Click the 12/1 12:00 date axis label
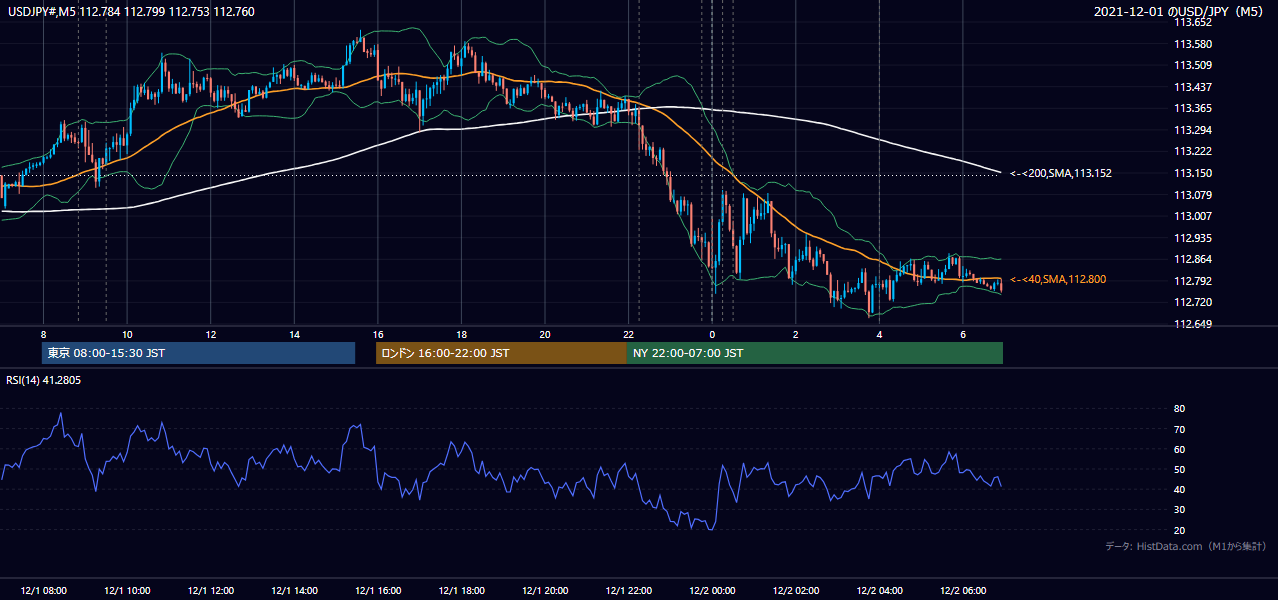This screenshot has height=600, width=1278. [210, 590]
